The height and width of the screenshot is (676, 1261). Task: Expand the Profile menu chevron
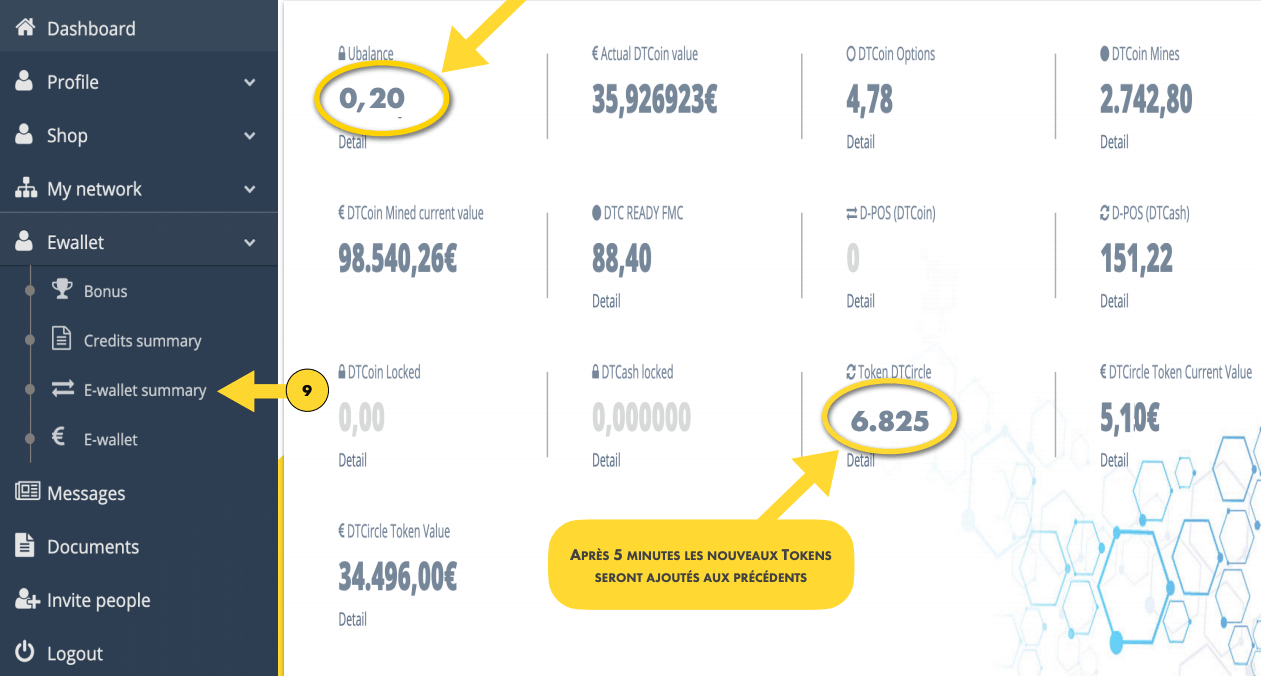coord(250,82)
